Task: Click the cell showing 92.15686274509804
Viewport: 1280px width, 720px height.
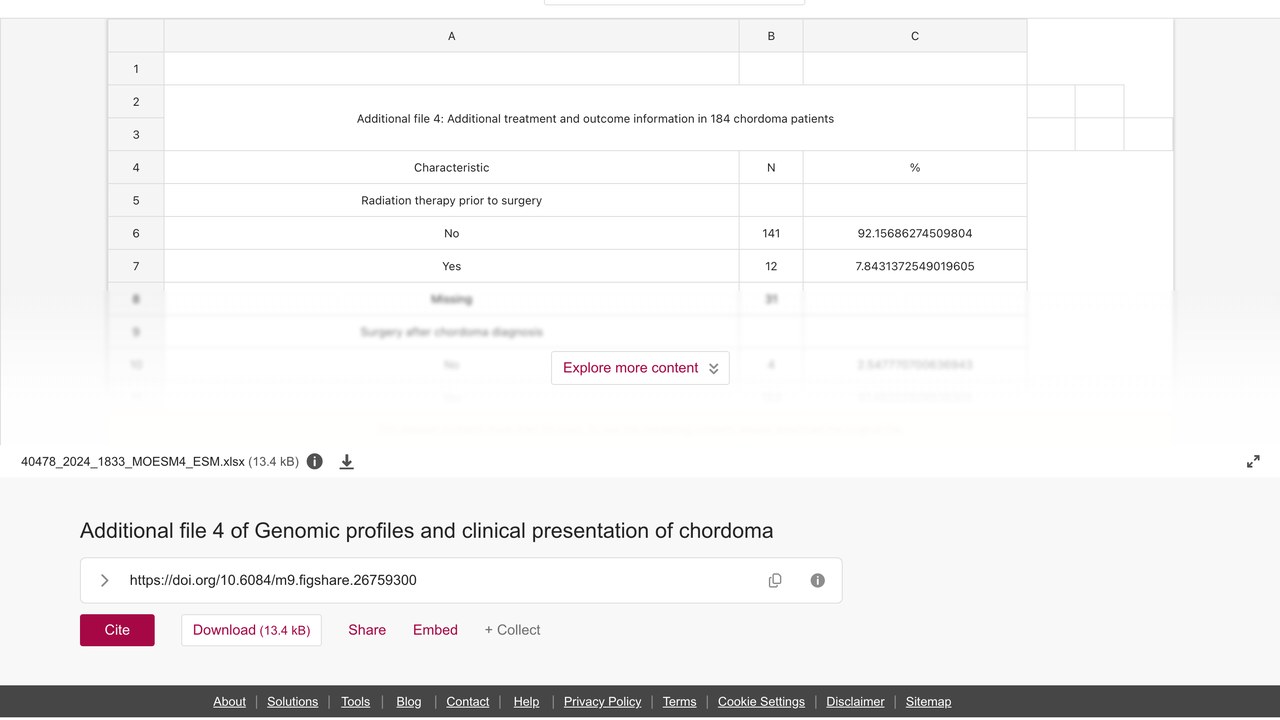Action: (x=915, y=233)
